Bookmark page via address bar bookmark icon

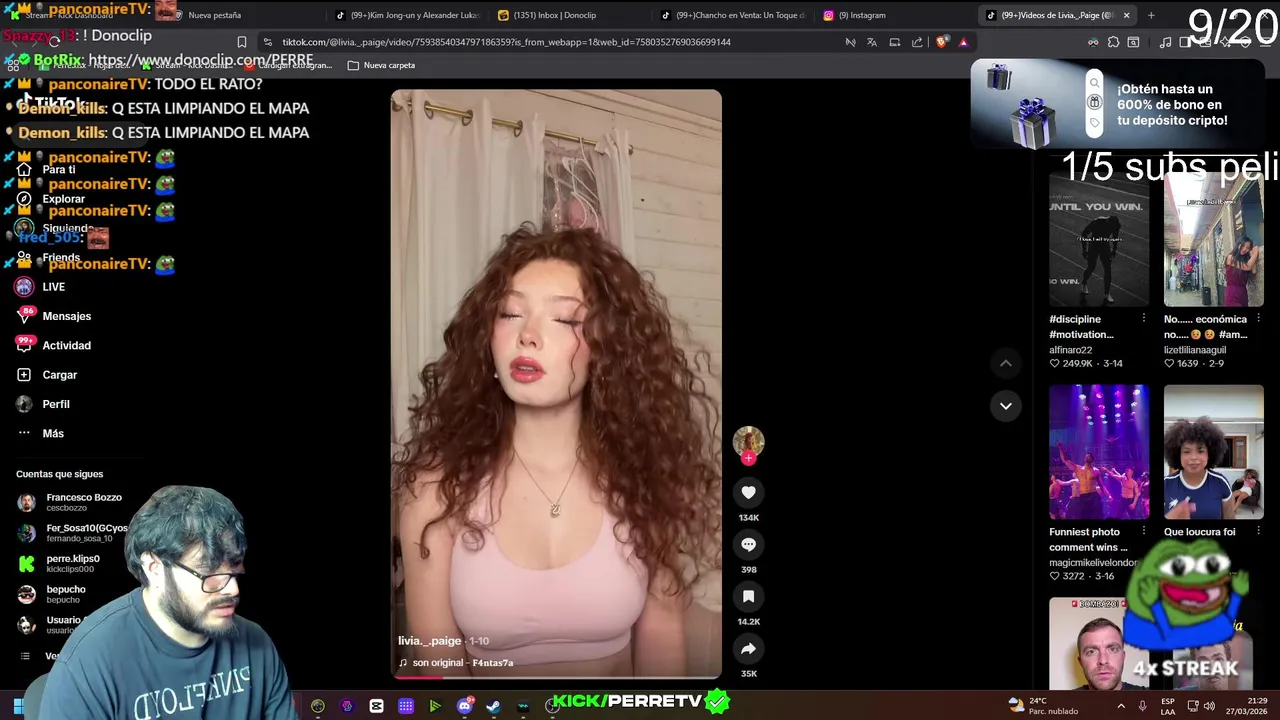coord(241,42)
